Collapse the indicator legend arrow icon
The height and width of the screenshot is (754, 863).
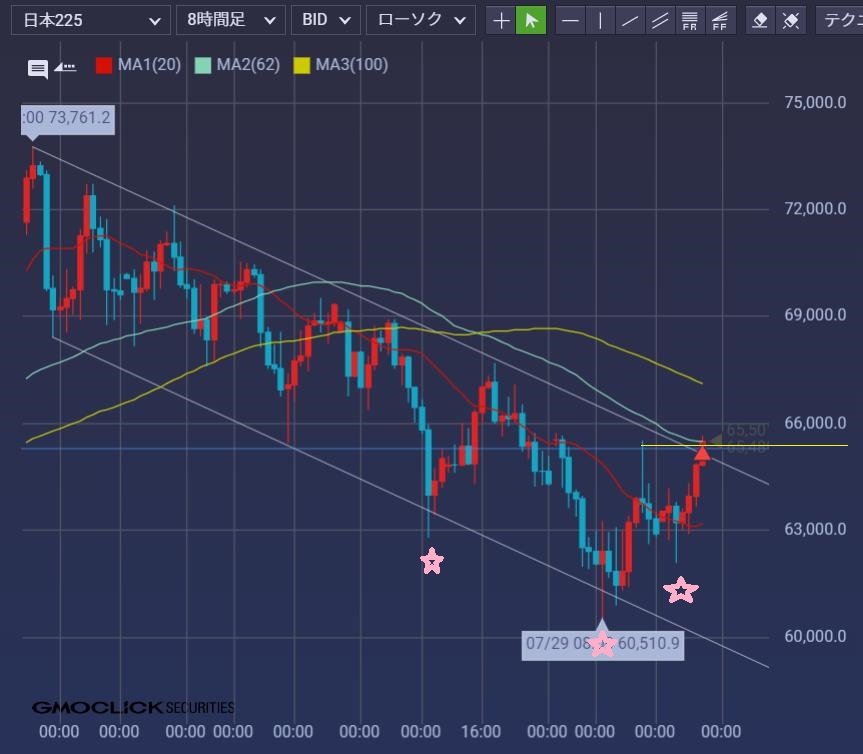pyautogui.click(x=65, y=67)
